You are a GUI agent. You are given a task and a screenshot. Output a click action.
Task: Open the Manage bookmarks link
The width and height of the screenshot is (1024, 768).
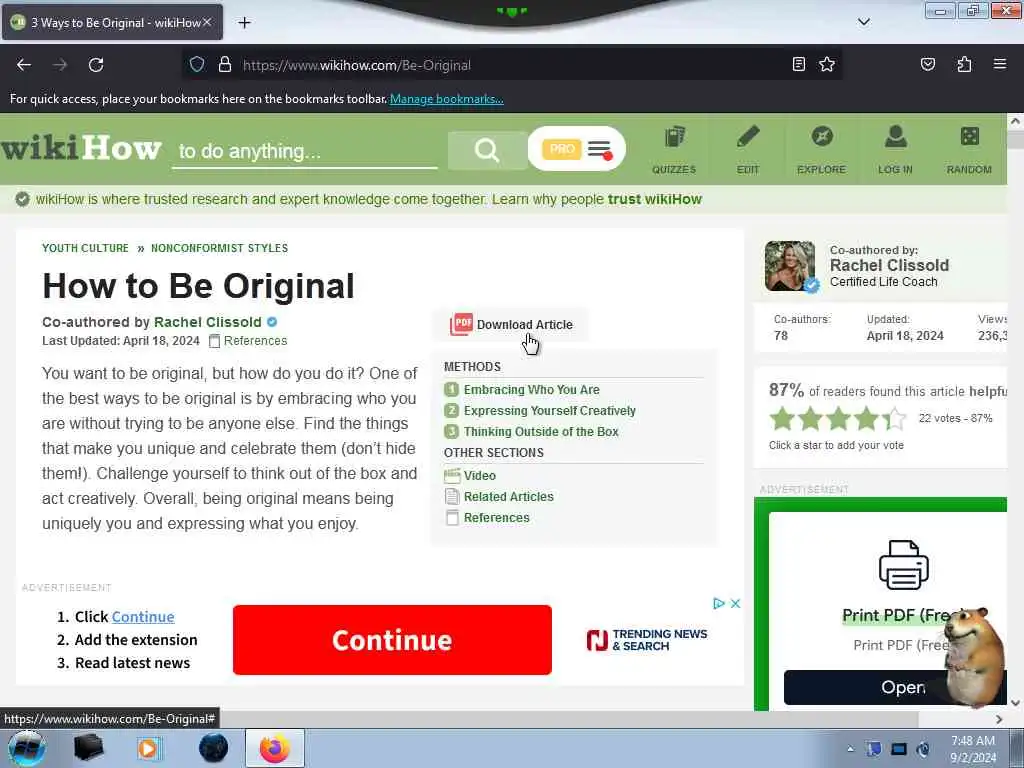tap(447, 99)
